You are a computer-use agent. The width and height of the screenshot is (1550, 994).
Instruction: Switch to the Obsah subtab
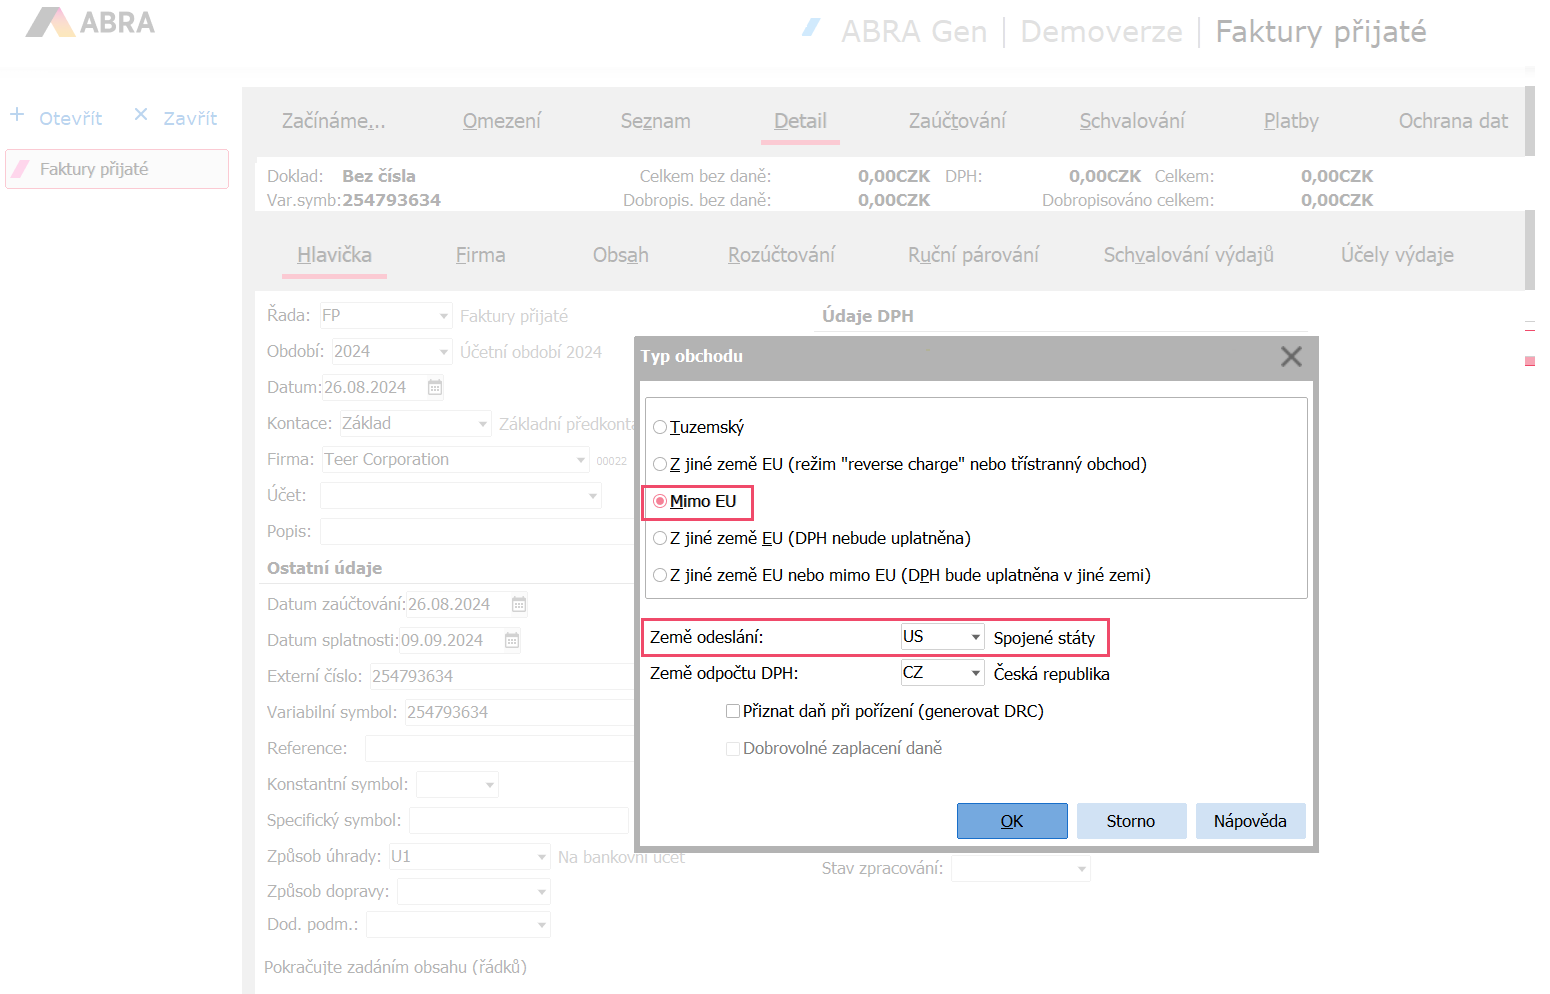pyautogui.click(x=621, y=255)
